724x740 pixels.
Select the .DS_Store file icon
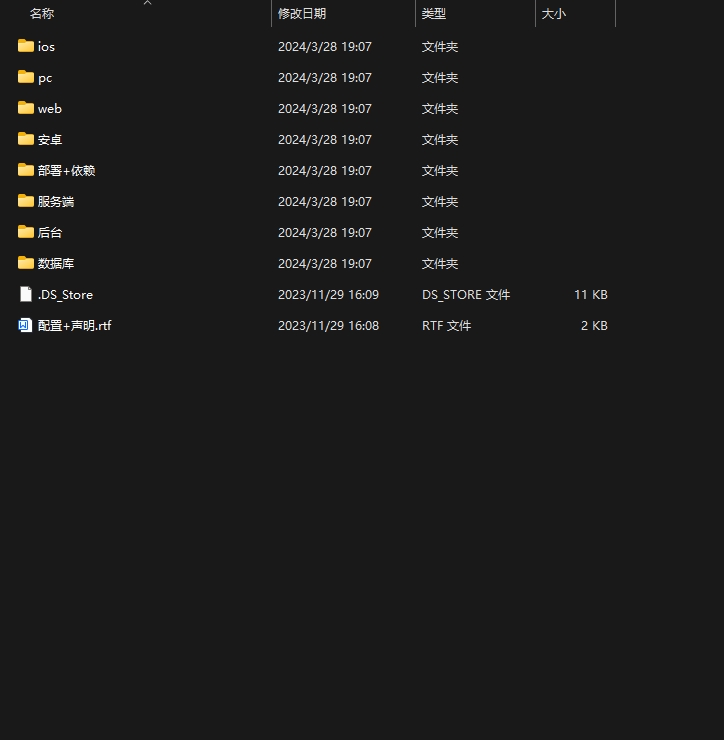coord(26,294)
